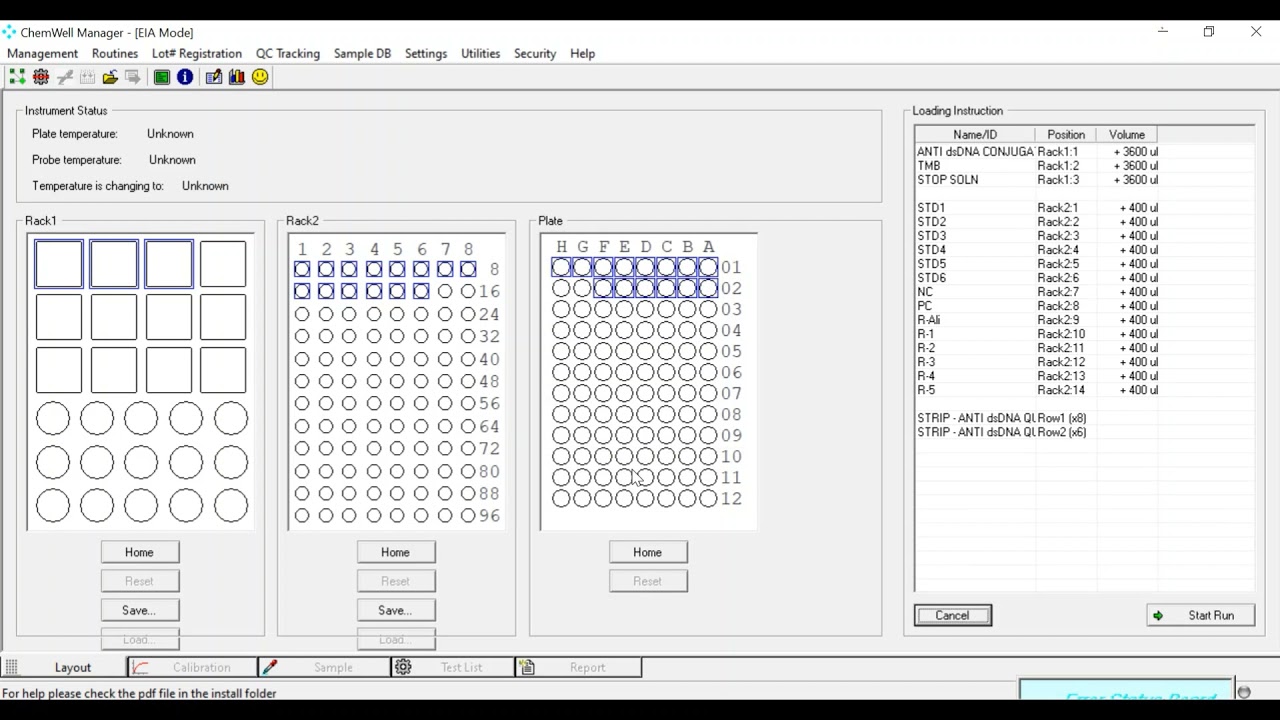This screenshot has height=720, width=1280.
Task: Click Home button under Rack2
Action: (395, 552)
